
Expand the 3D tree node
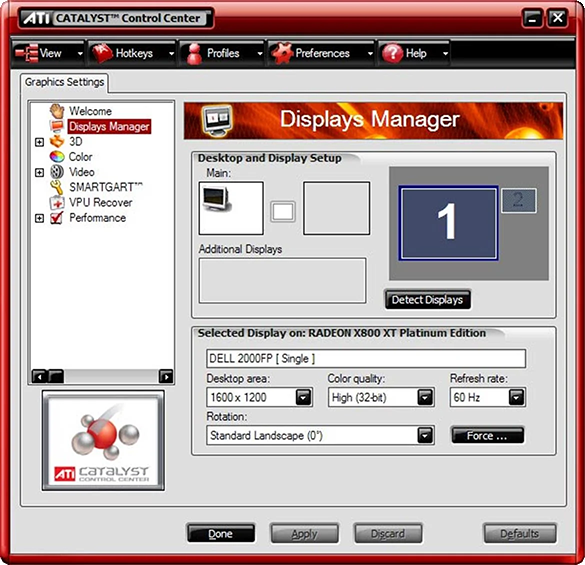pyautogui.click(x=39, y=142)
